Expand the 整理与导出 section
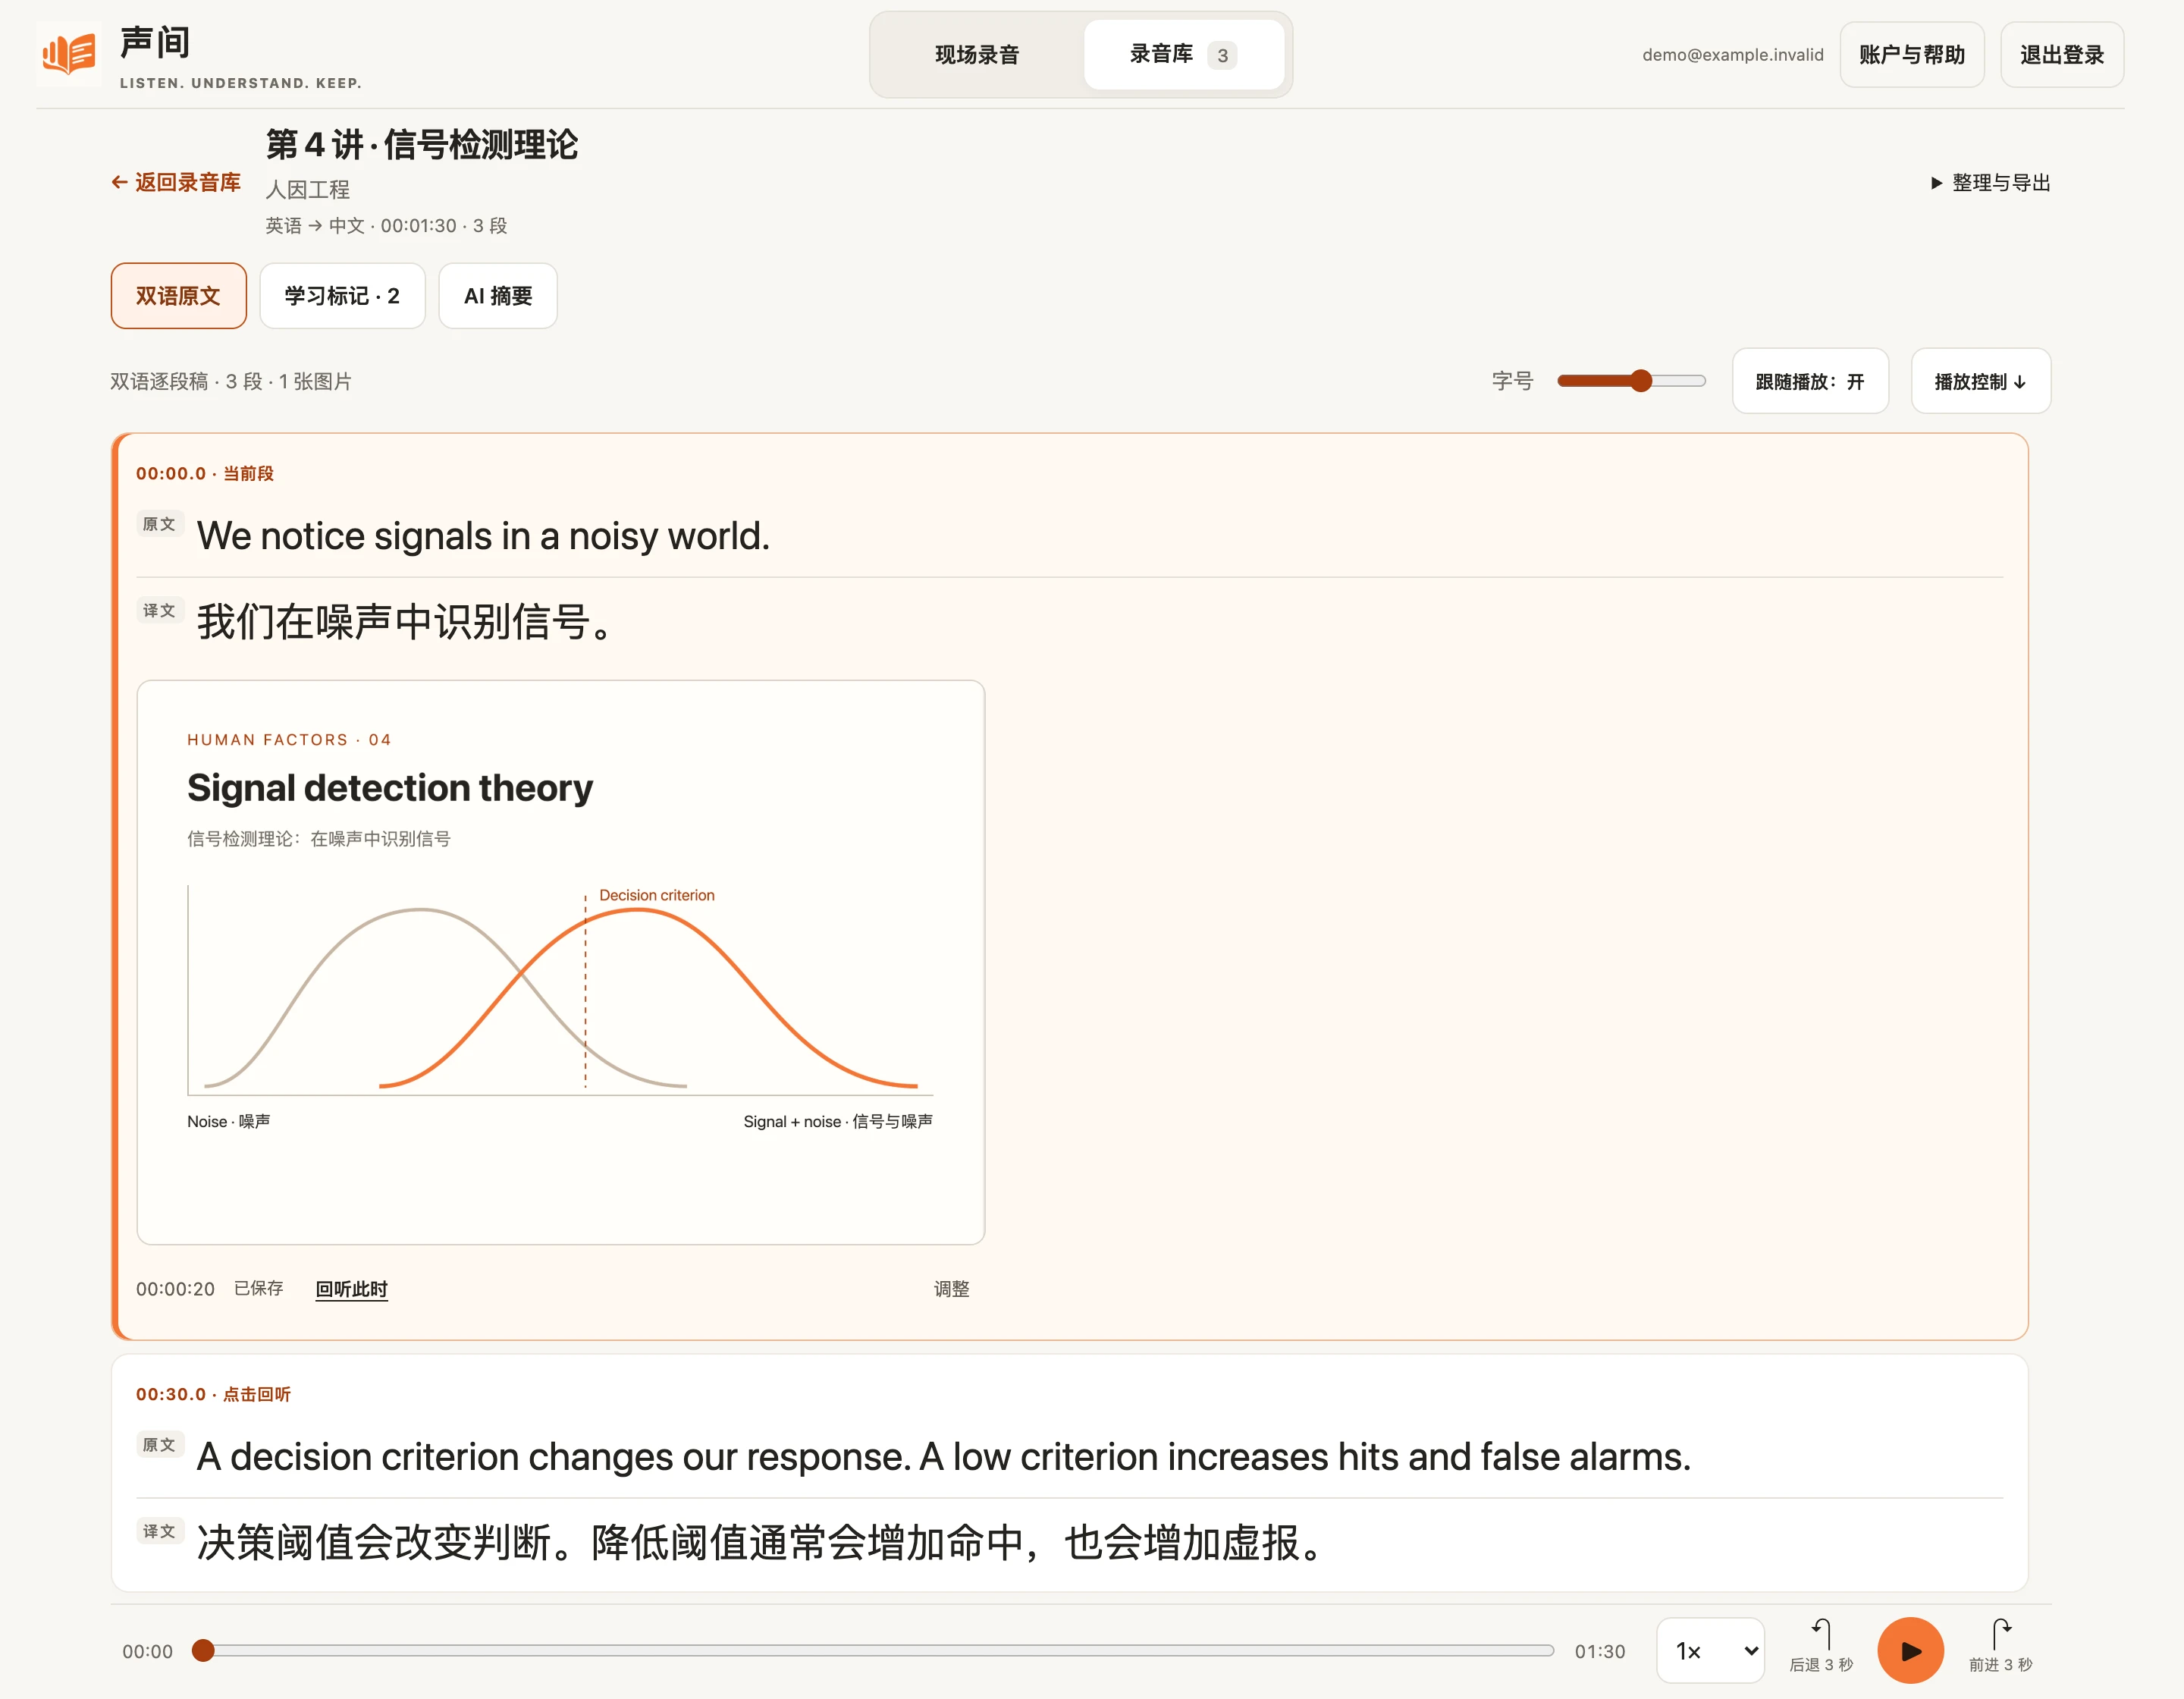This screenshot has width=2184, height=1699. coord(1990,183)
